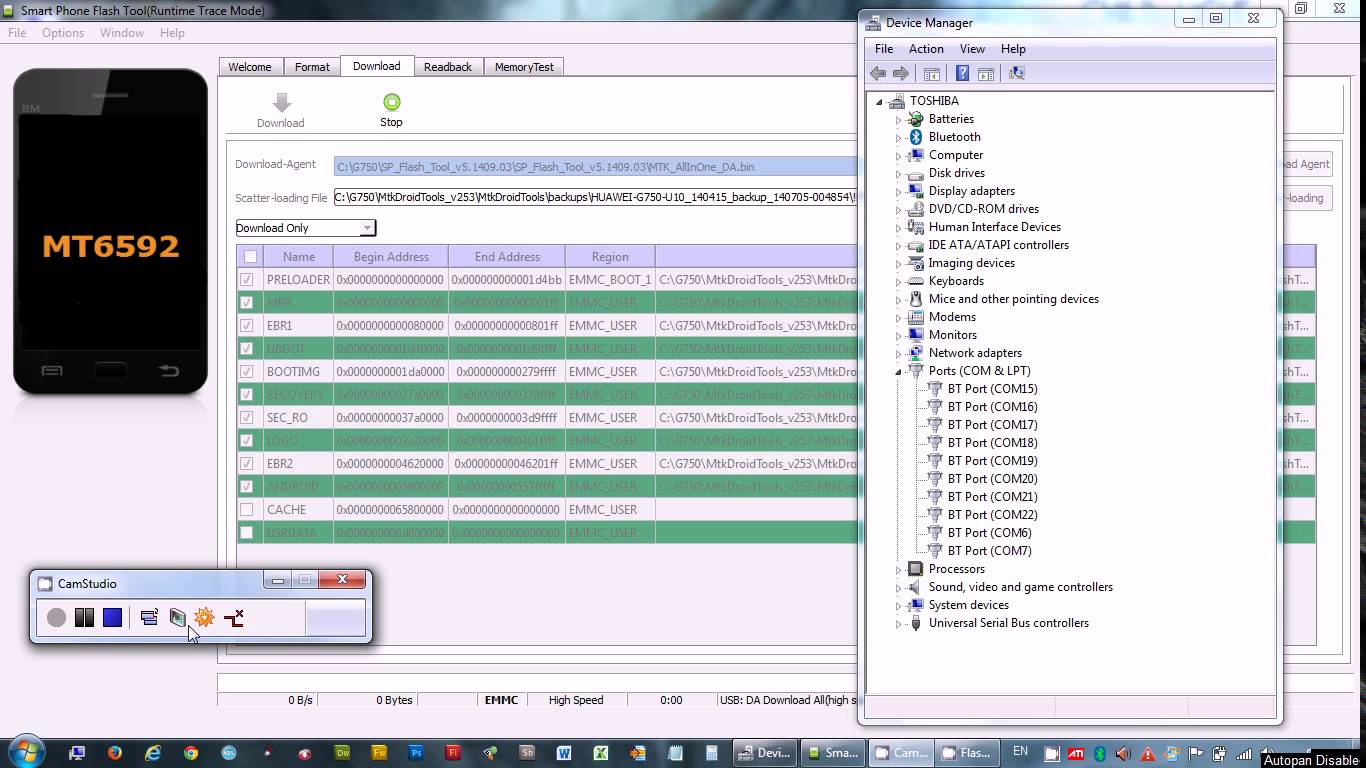Select the Modems category in device tree

coord(952,317)
